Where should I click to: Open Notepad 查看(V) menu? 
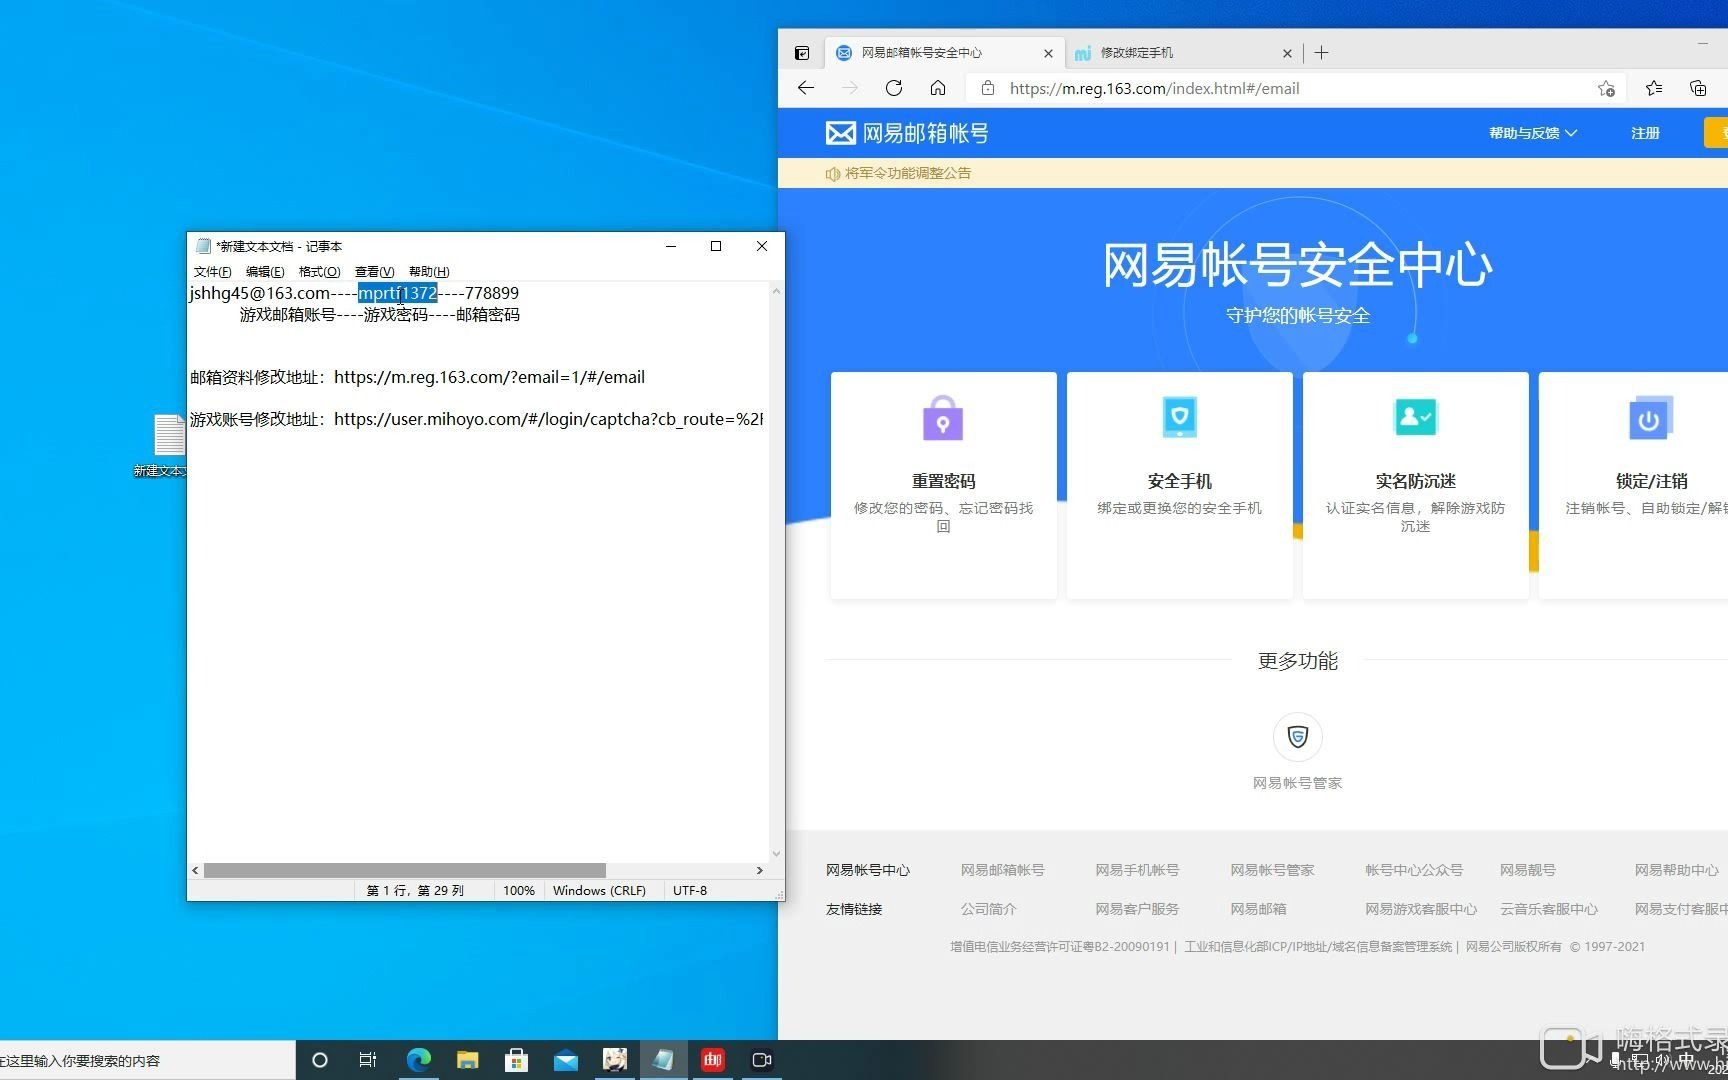(374, 272)
